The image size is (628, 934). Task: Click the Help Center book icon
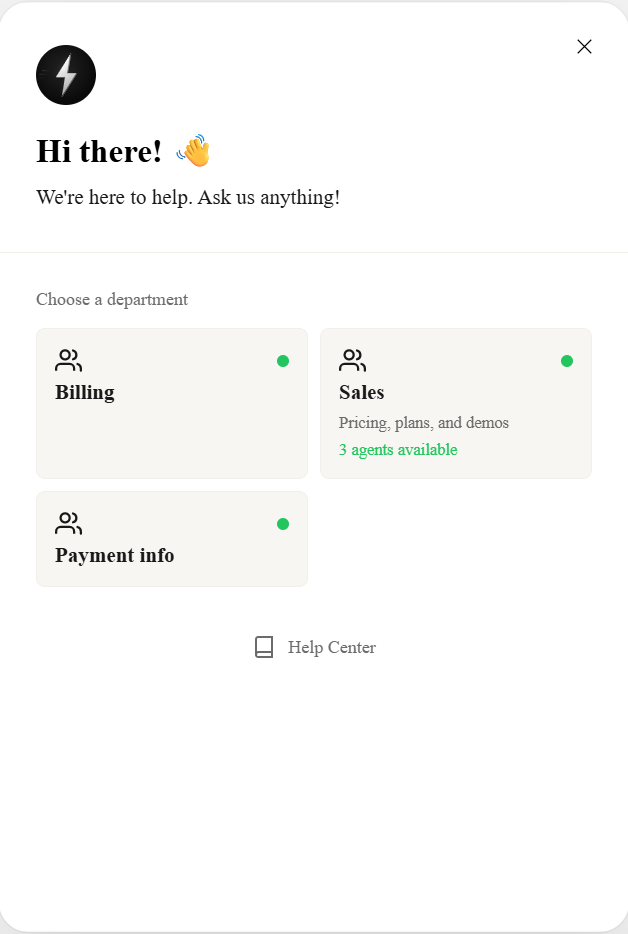click(x=264, y=647)
